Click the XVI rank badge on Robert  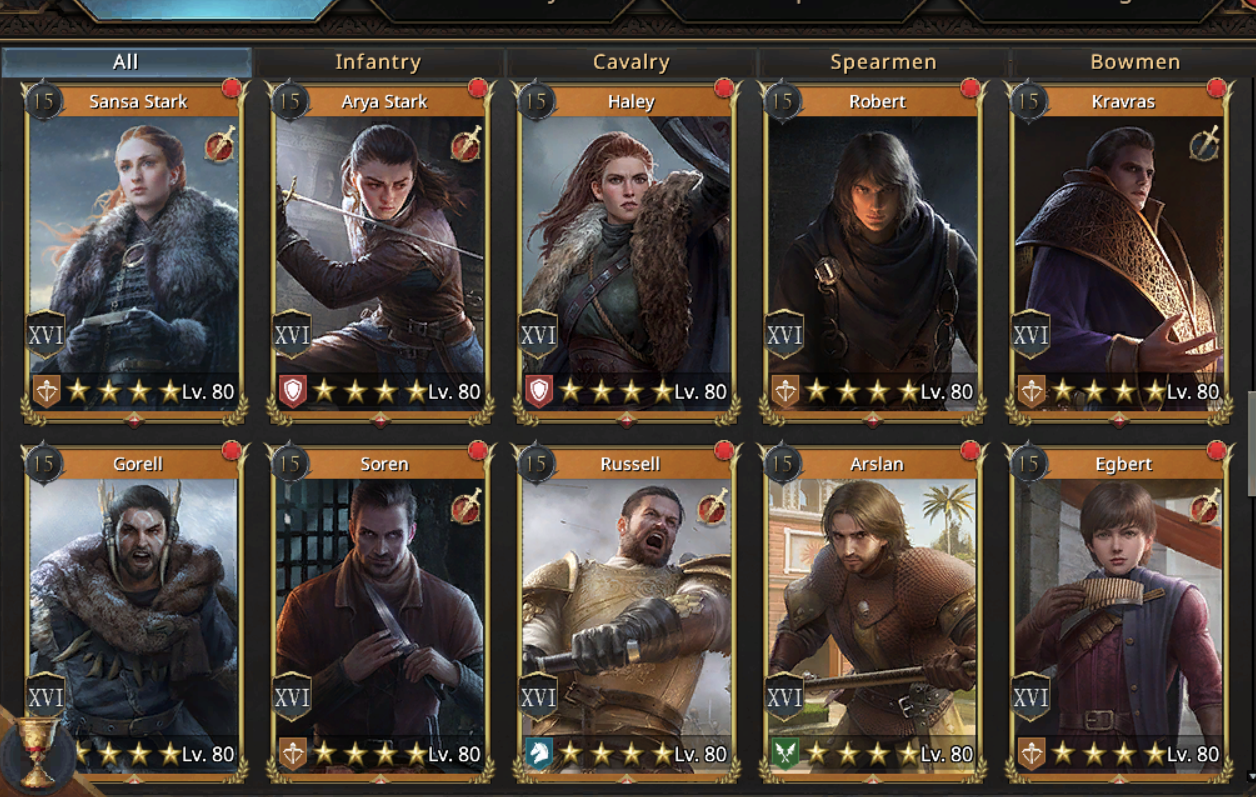784,335
